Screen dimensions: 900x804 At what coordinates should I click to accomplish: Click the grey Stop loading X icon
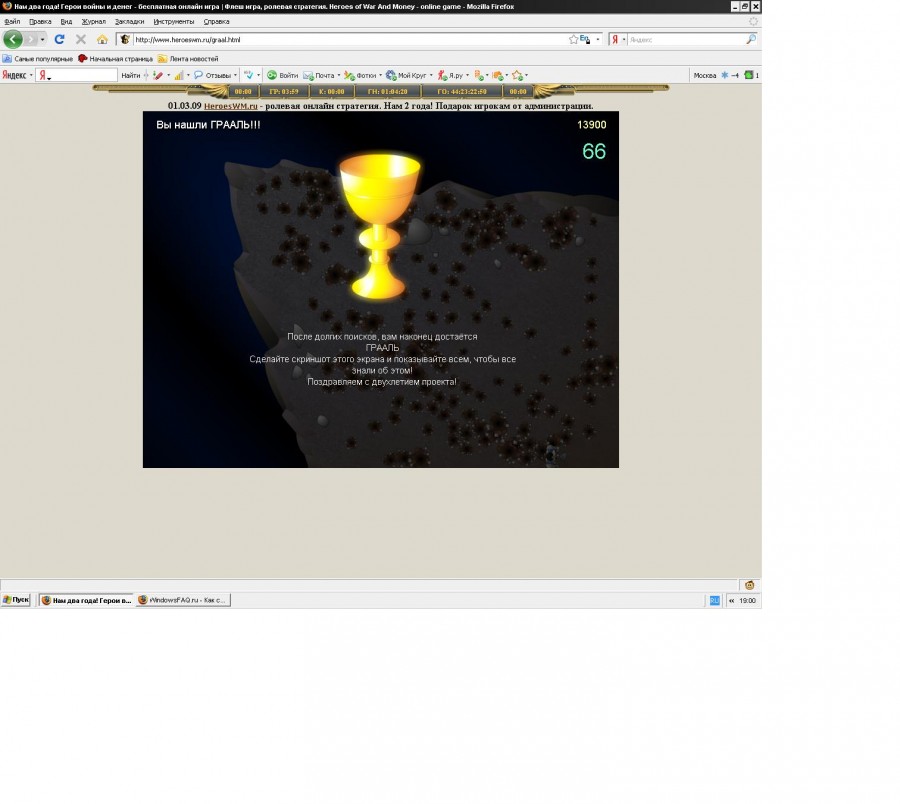[x=81, y=39]
